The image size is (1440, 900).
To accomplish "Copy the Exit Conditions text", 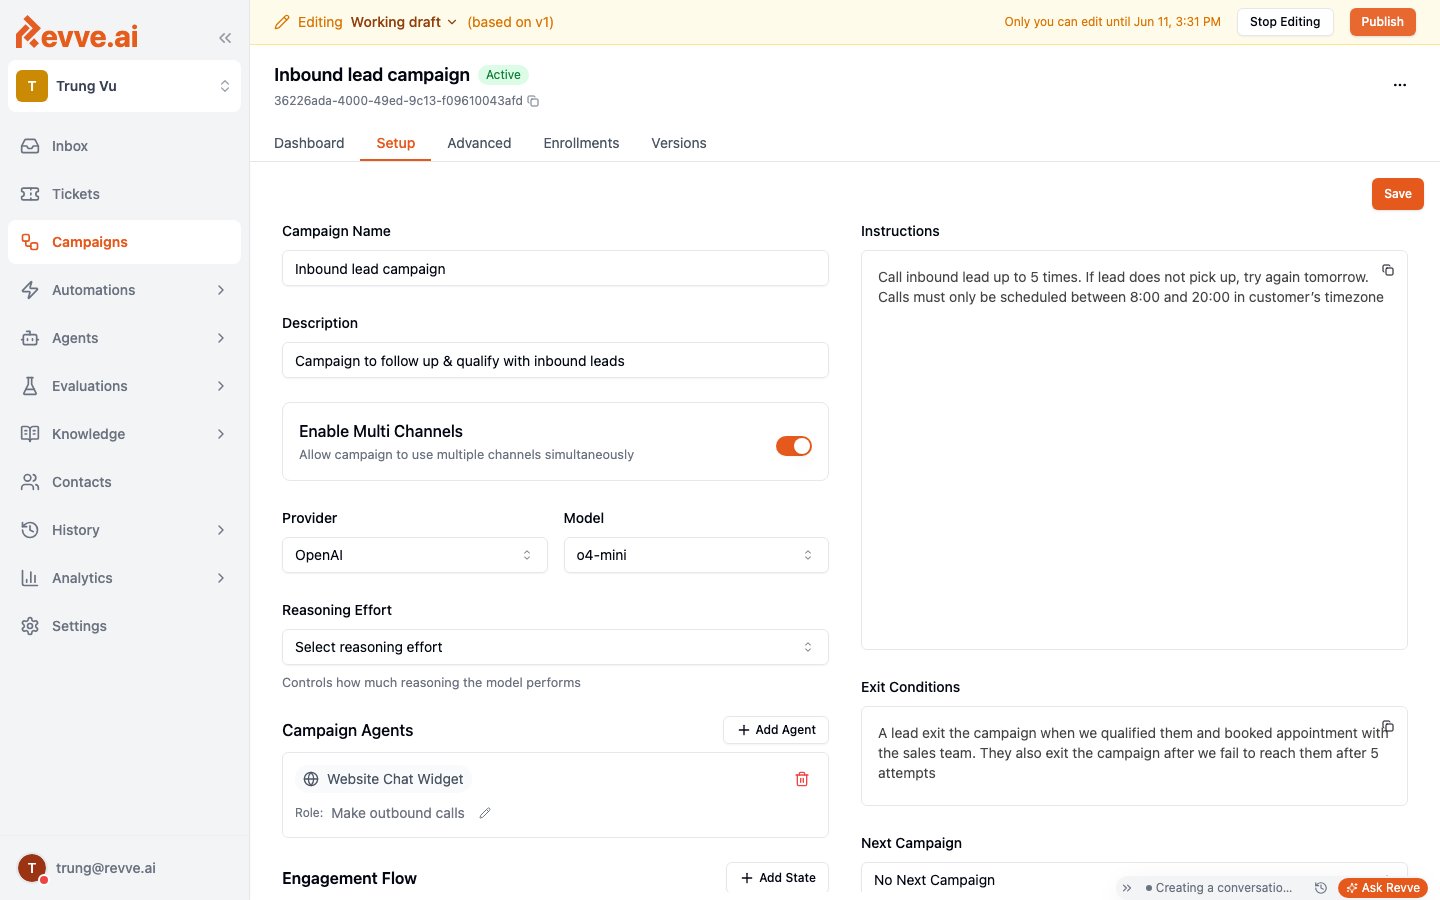I will tap(1388, 726).
